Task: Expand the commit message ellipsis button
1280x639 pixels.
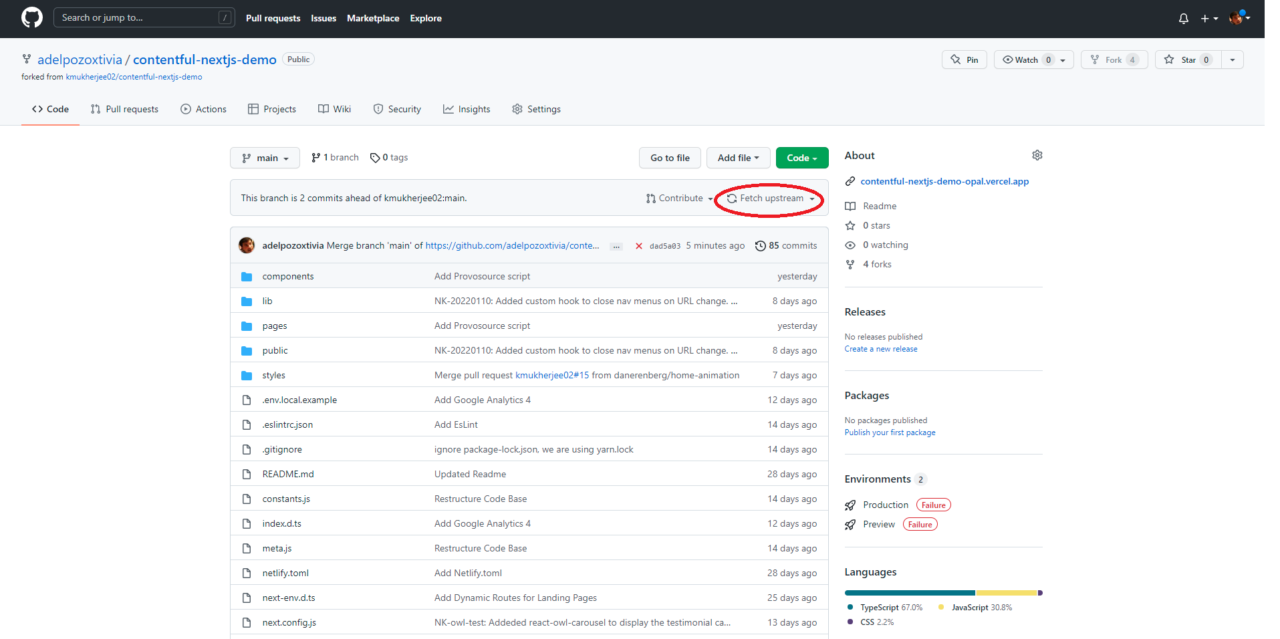Action: pos(616,246)
